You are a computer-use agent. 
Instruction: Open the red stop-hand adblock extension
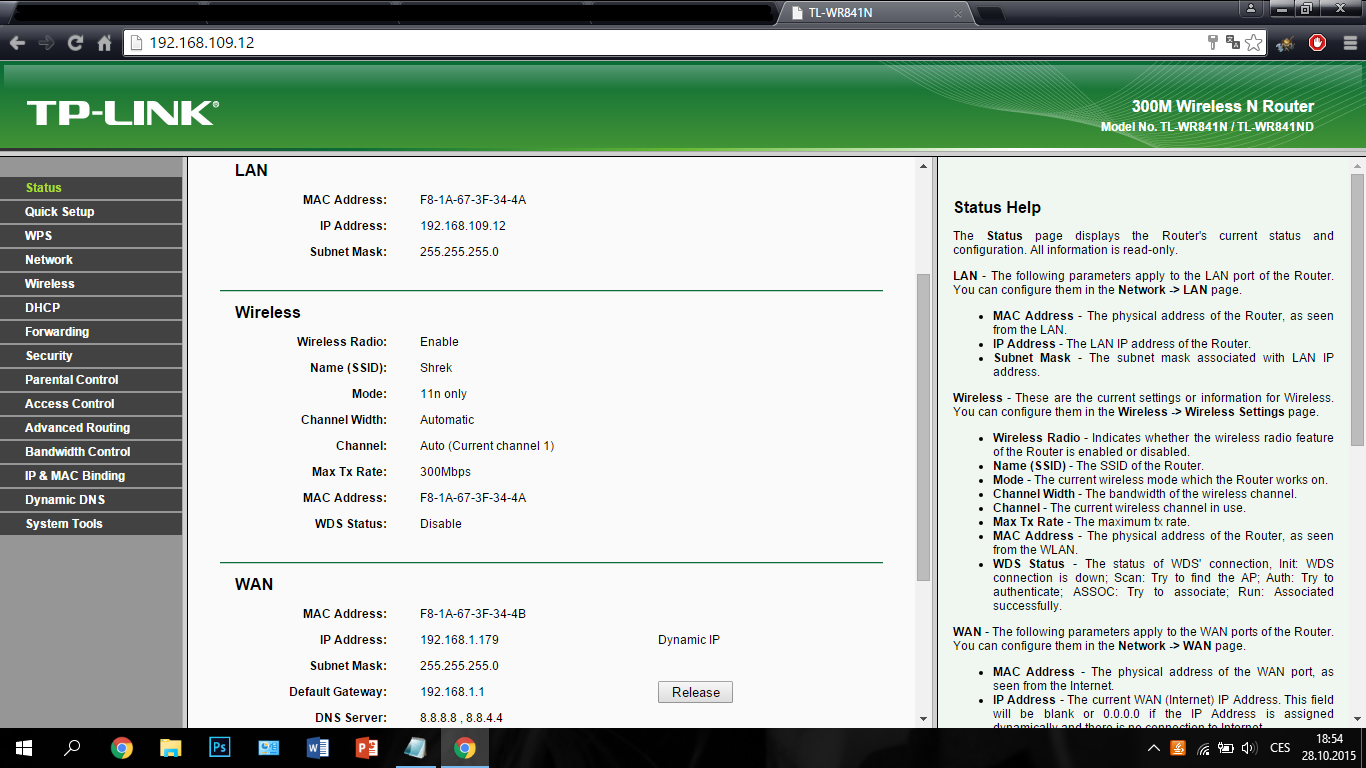(1318, 43)
